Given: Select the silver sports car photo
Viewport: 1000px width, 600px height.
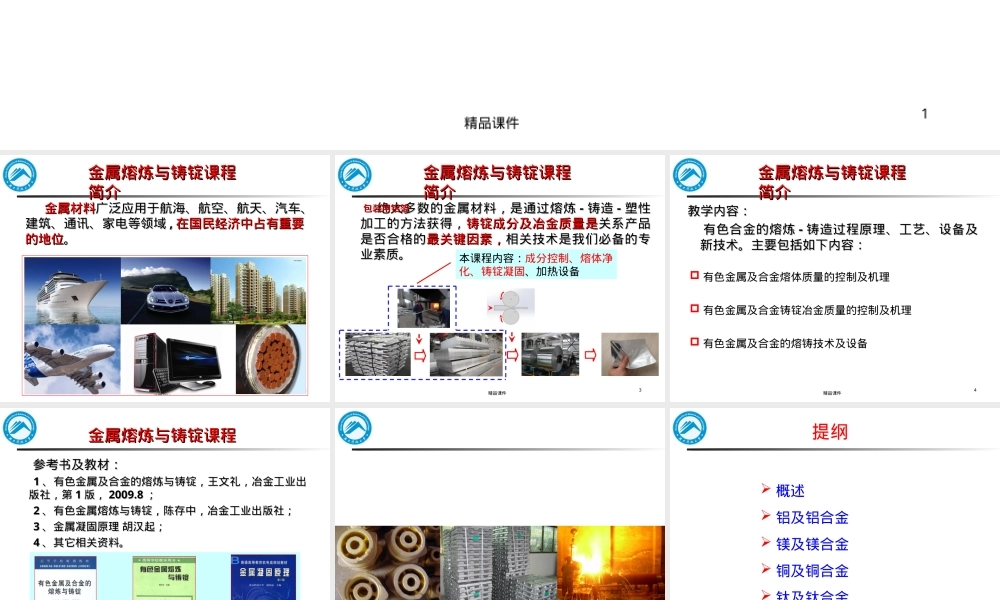Looking at the screenshot, I should click(x=166, y=290).
